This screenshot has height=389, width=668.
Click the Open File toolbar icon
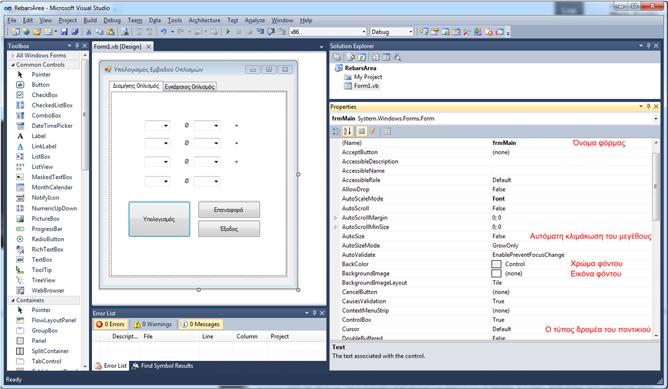pyautogui.click(x=37, y=32)
